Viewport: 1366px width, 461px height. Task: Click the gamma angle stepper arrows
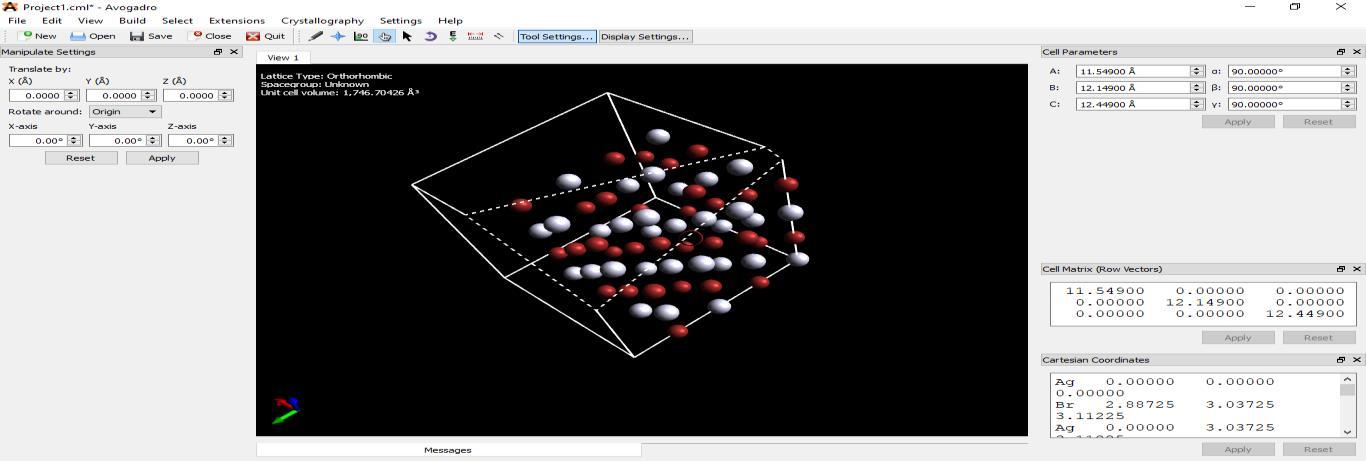click(x=1348, y=104)
